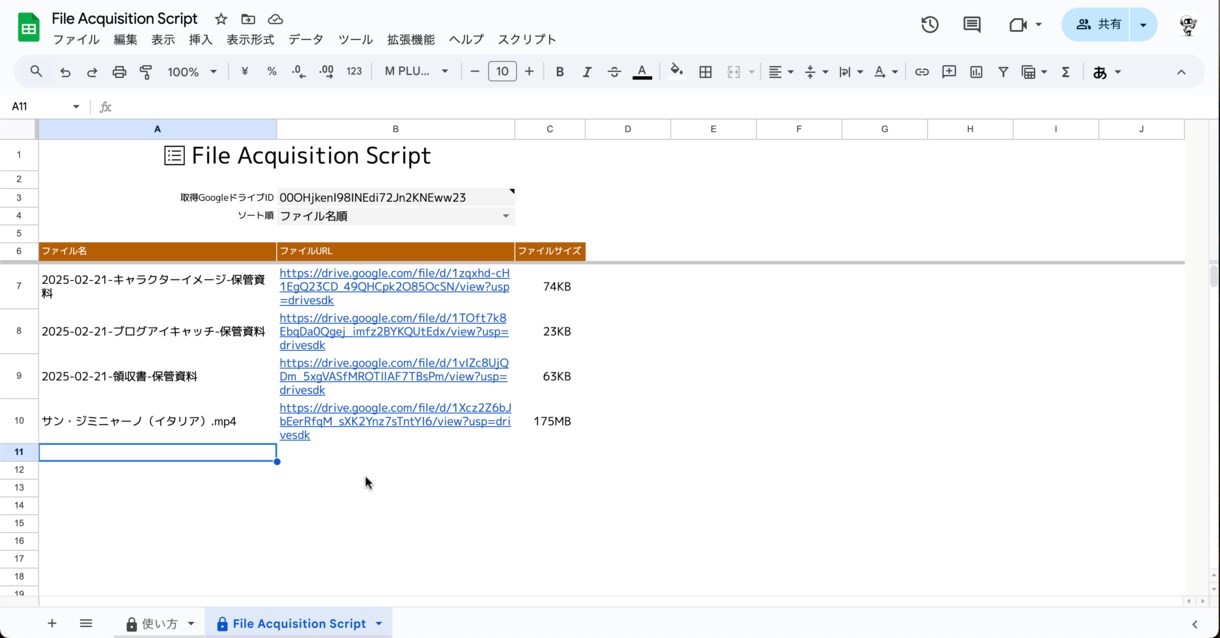Open the font family dropdown
The width and height of the screenshot is (1220, 638).
point(417,72)
